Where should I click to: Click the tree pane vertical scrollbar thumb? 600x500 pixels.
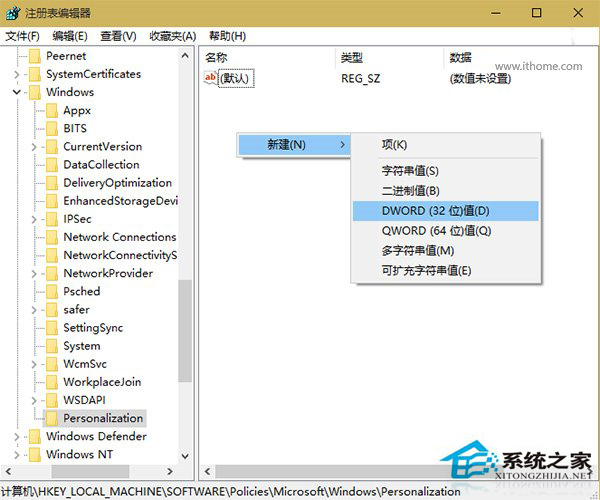185,331
